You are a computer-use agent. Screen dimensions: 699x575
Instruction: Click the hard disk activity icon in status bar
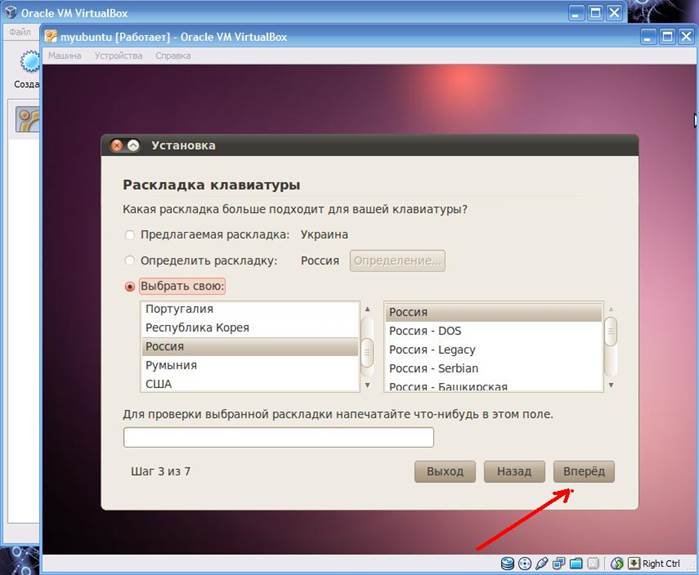[507, 563]
